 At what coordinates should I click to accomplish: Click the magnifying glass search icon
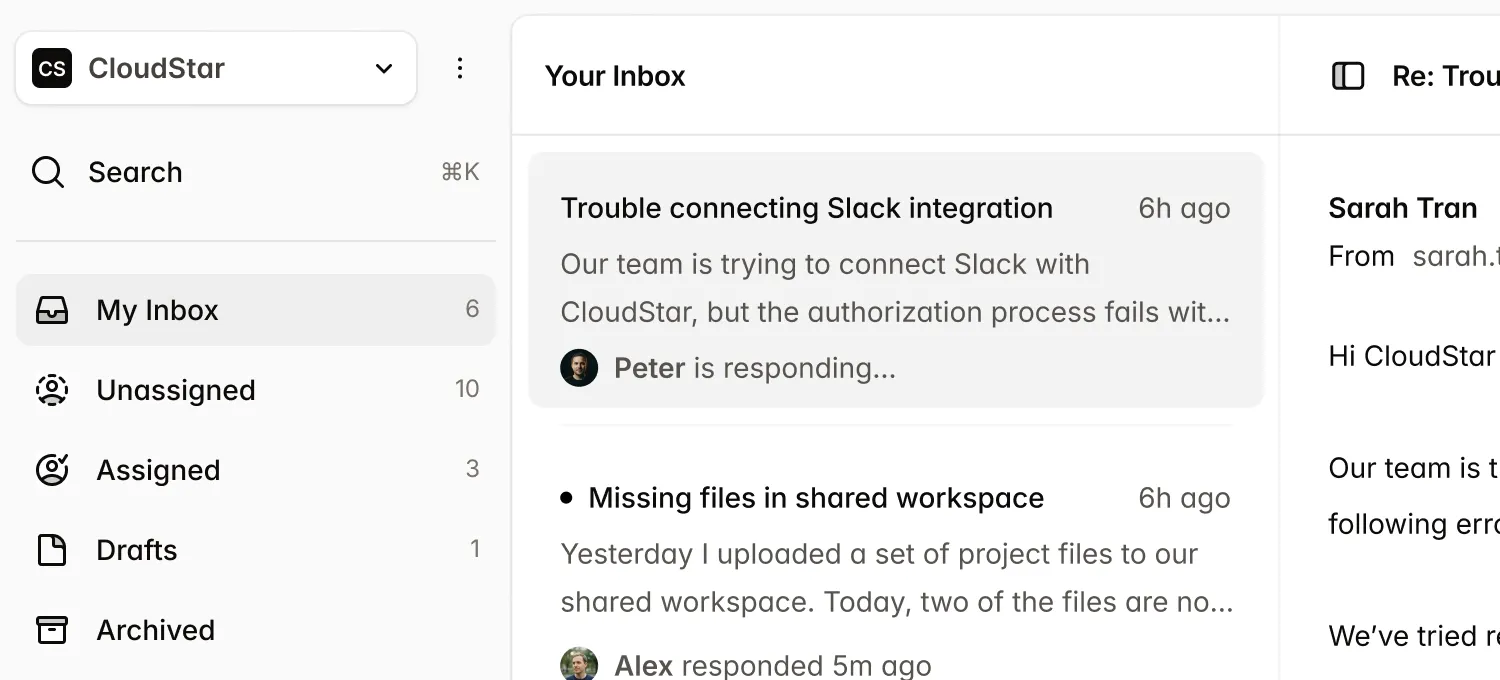click(x=48, y=172)
